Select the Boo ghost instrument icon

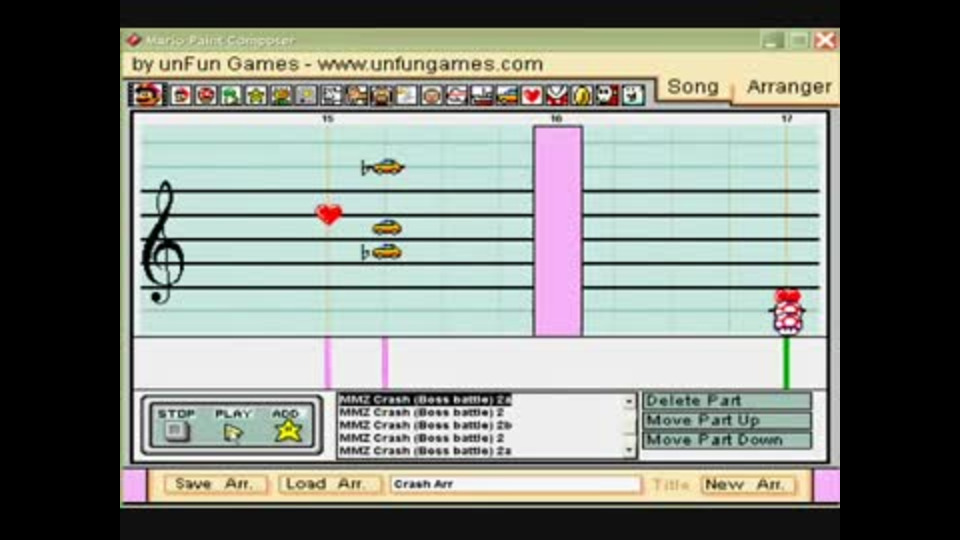633,96
